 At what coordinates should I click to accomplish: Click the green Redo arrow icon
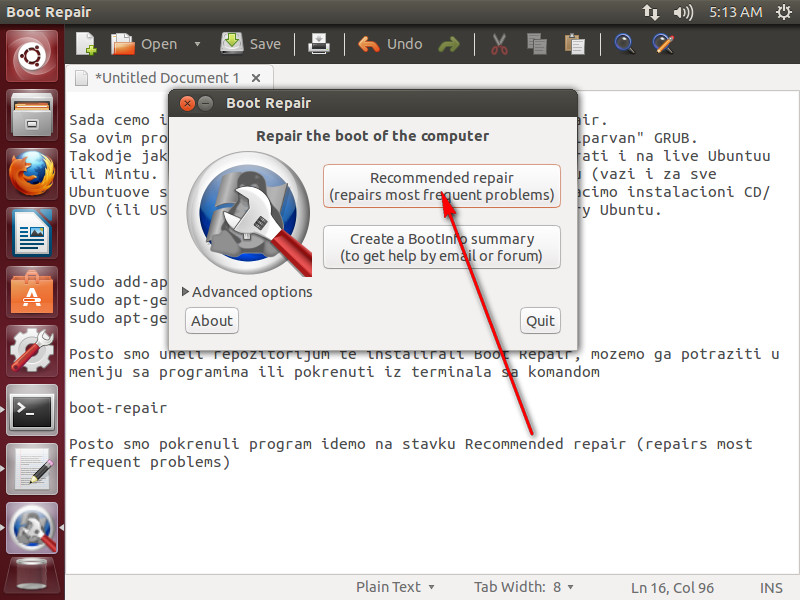pos(449,44)
